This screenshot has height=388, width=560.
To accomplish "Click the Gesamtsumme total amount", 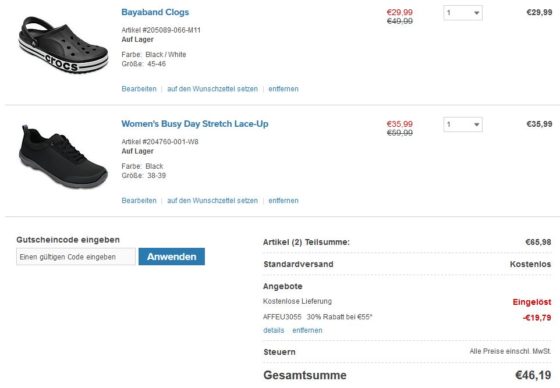I will [533, 375].
